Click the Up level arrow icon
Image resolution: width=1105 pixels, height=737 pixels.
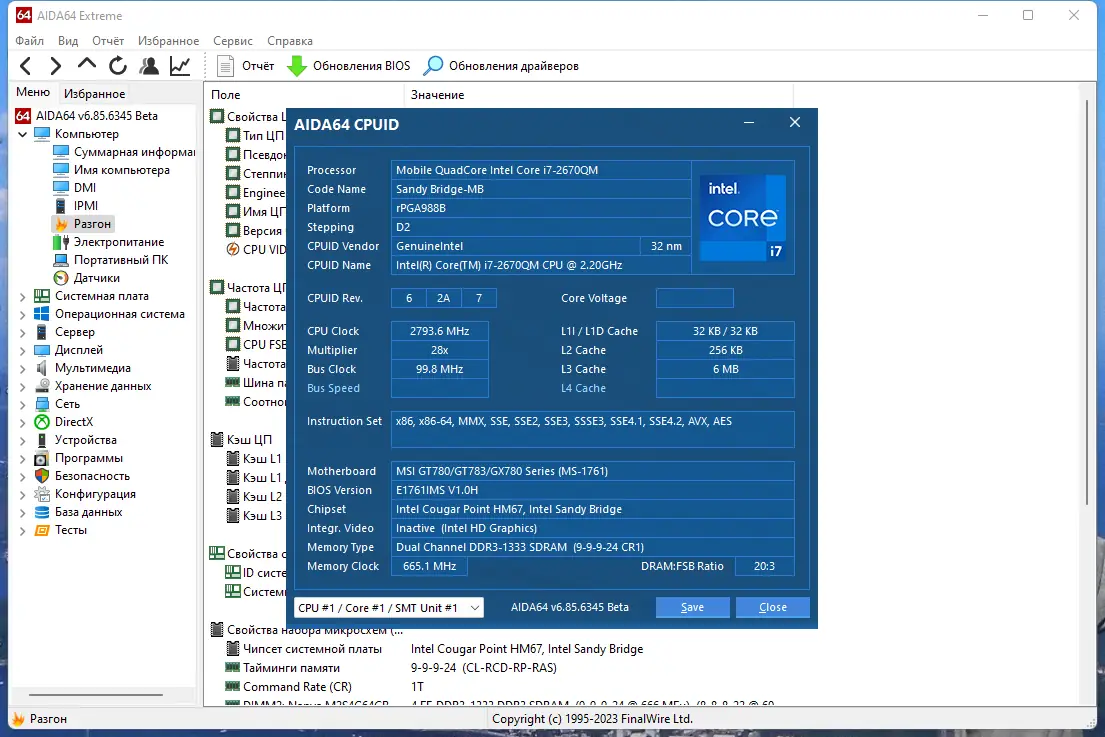87,65
